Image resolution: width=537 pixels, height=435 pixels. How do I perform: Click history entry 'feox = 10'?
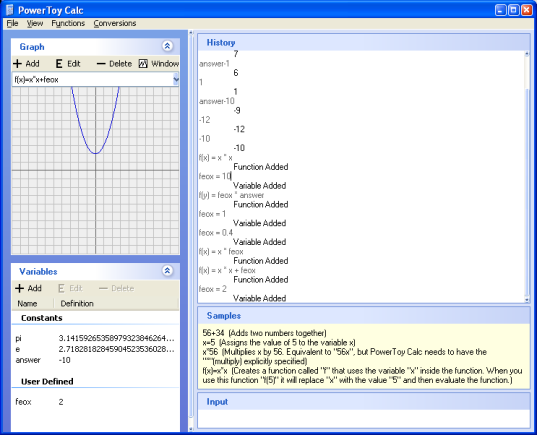215,176
